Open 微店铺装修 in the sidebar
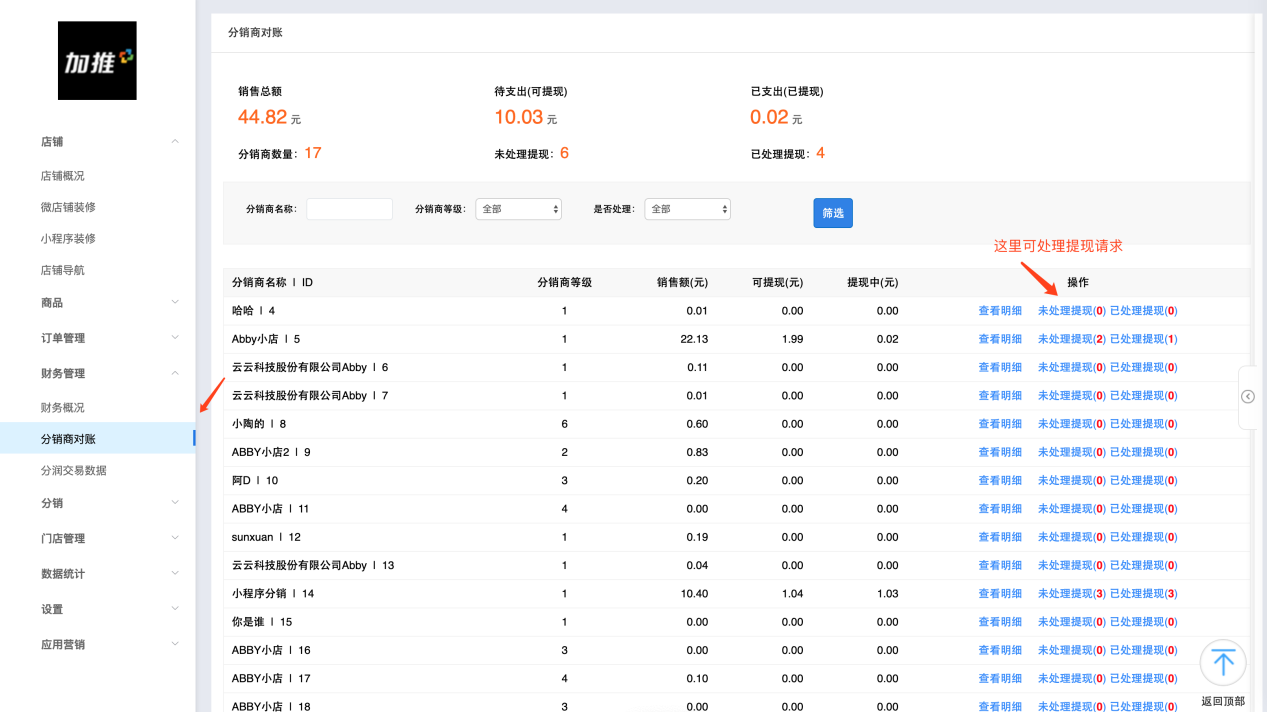The height and width of the screenshot is (712, 1267). click(x=68, y=207)
